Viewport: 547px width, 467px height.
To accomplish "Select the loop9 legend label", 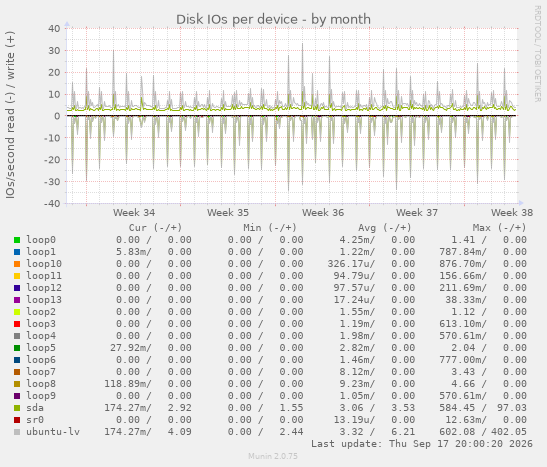I will tap(41, 396).
